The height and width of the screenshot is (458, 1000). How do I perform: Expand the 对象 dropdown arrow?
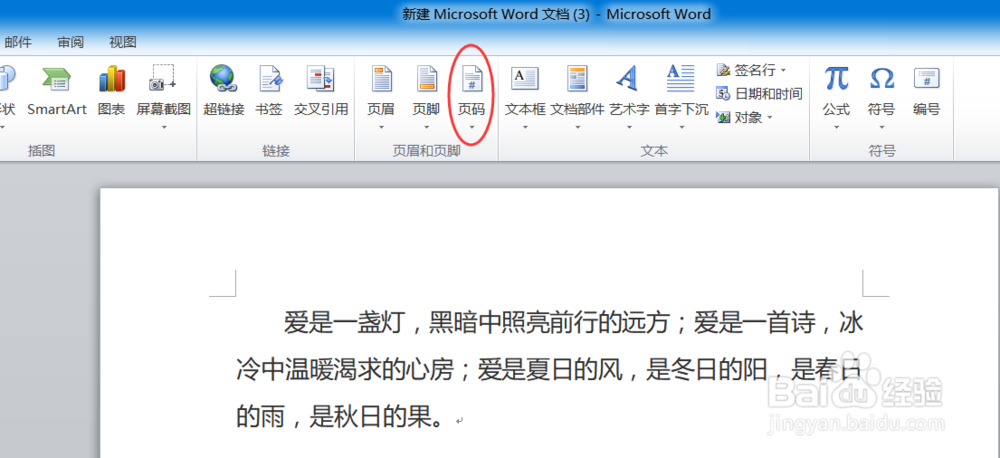(770, 117)
